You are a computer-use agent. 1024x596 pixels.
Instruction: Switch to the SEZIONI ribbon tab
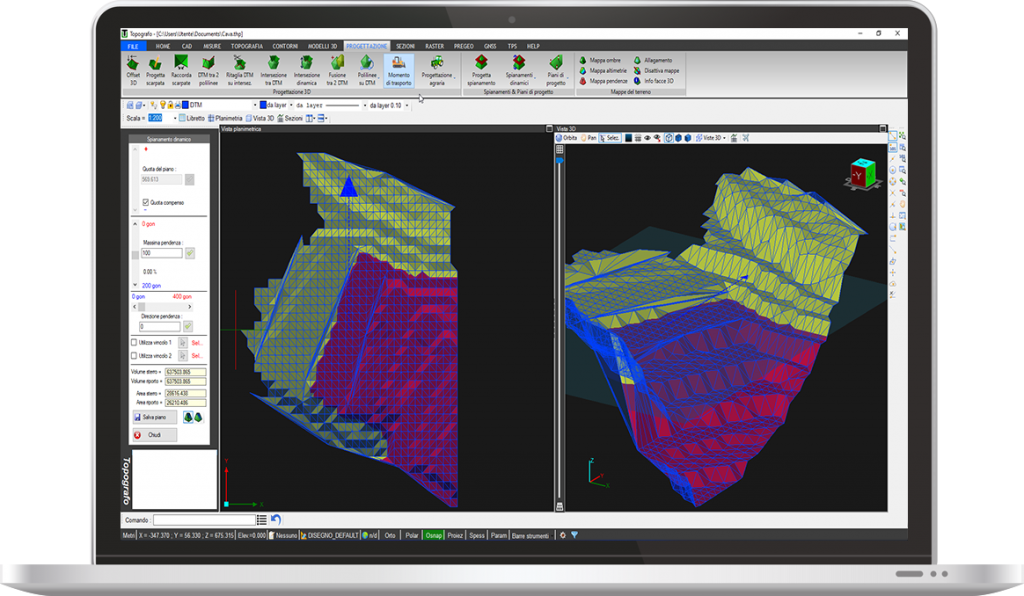pos(406,46)
